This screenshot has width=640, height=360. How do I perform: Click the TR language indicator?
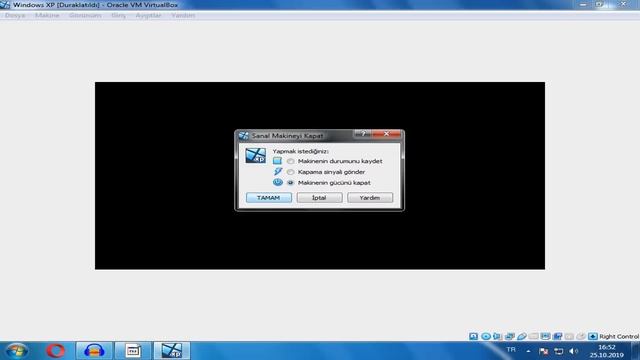(x=511, y=350)
